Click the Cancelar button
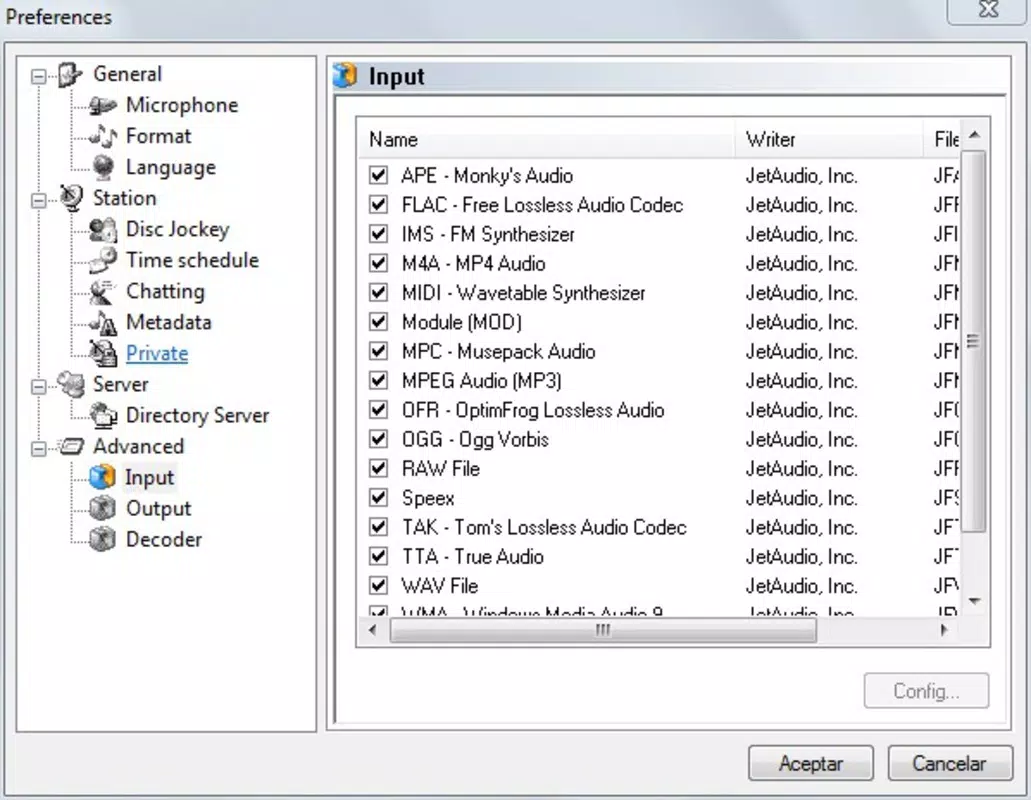Viewport: 1031px width, 800px height. click(950, 763)
